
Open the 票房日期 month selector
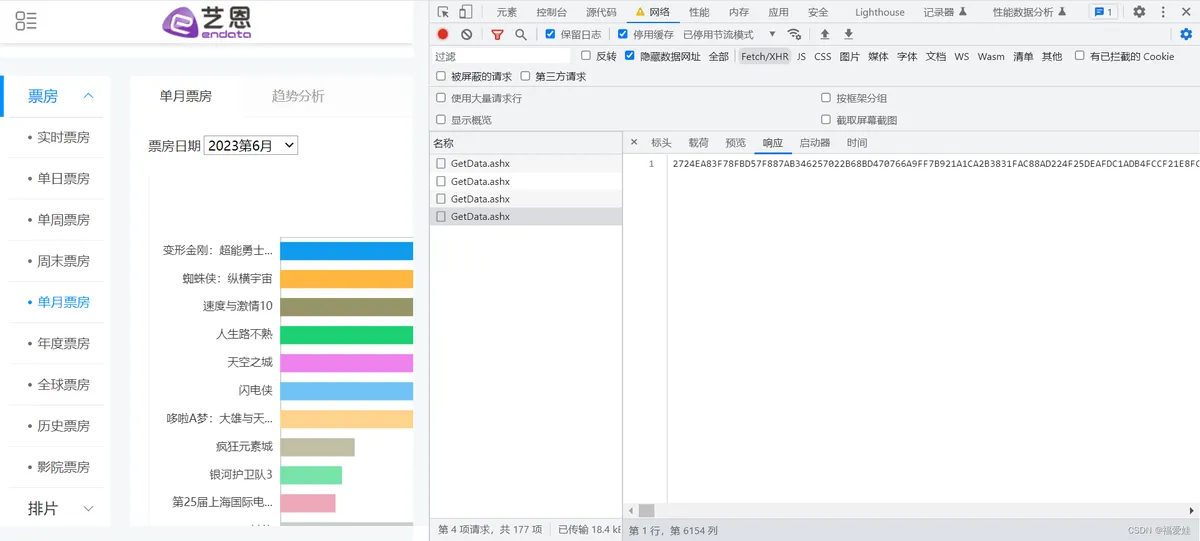tap(251, 145)
